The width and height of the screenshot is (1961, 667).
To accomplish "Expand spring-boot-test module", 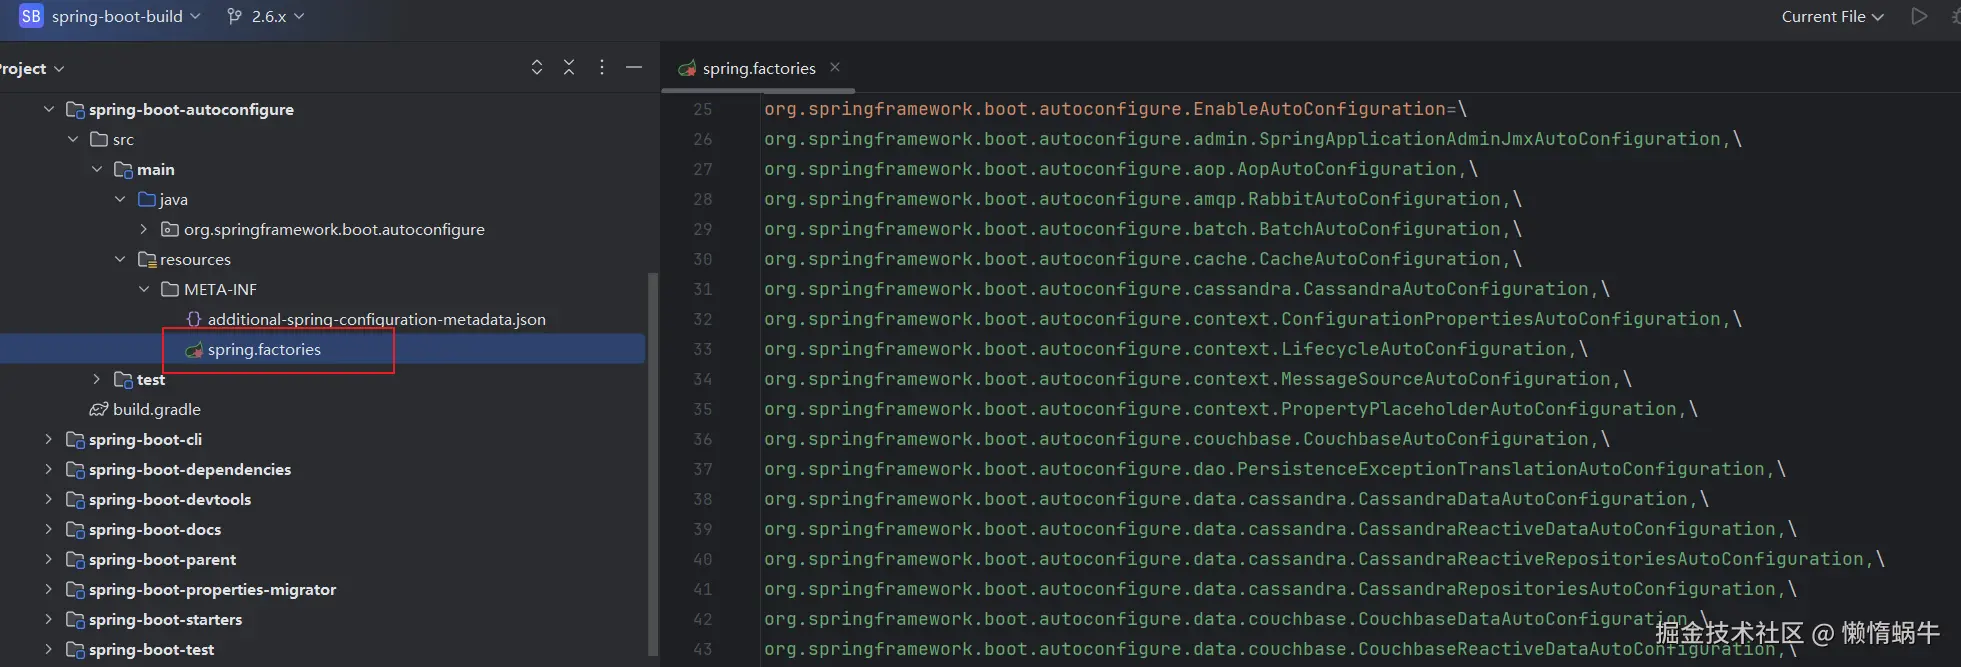I will tap(48, 649).
